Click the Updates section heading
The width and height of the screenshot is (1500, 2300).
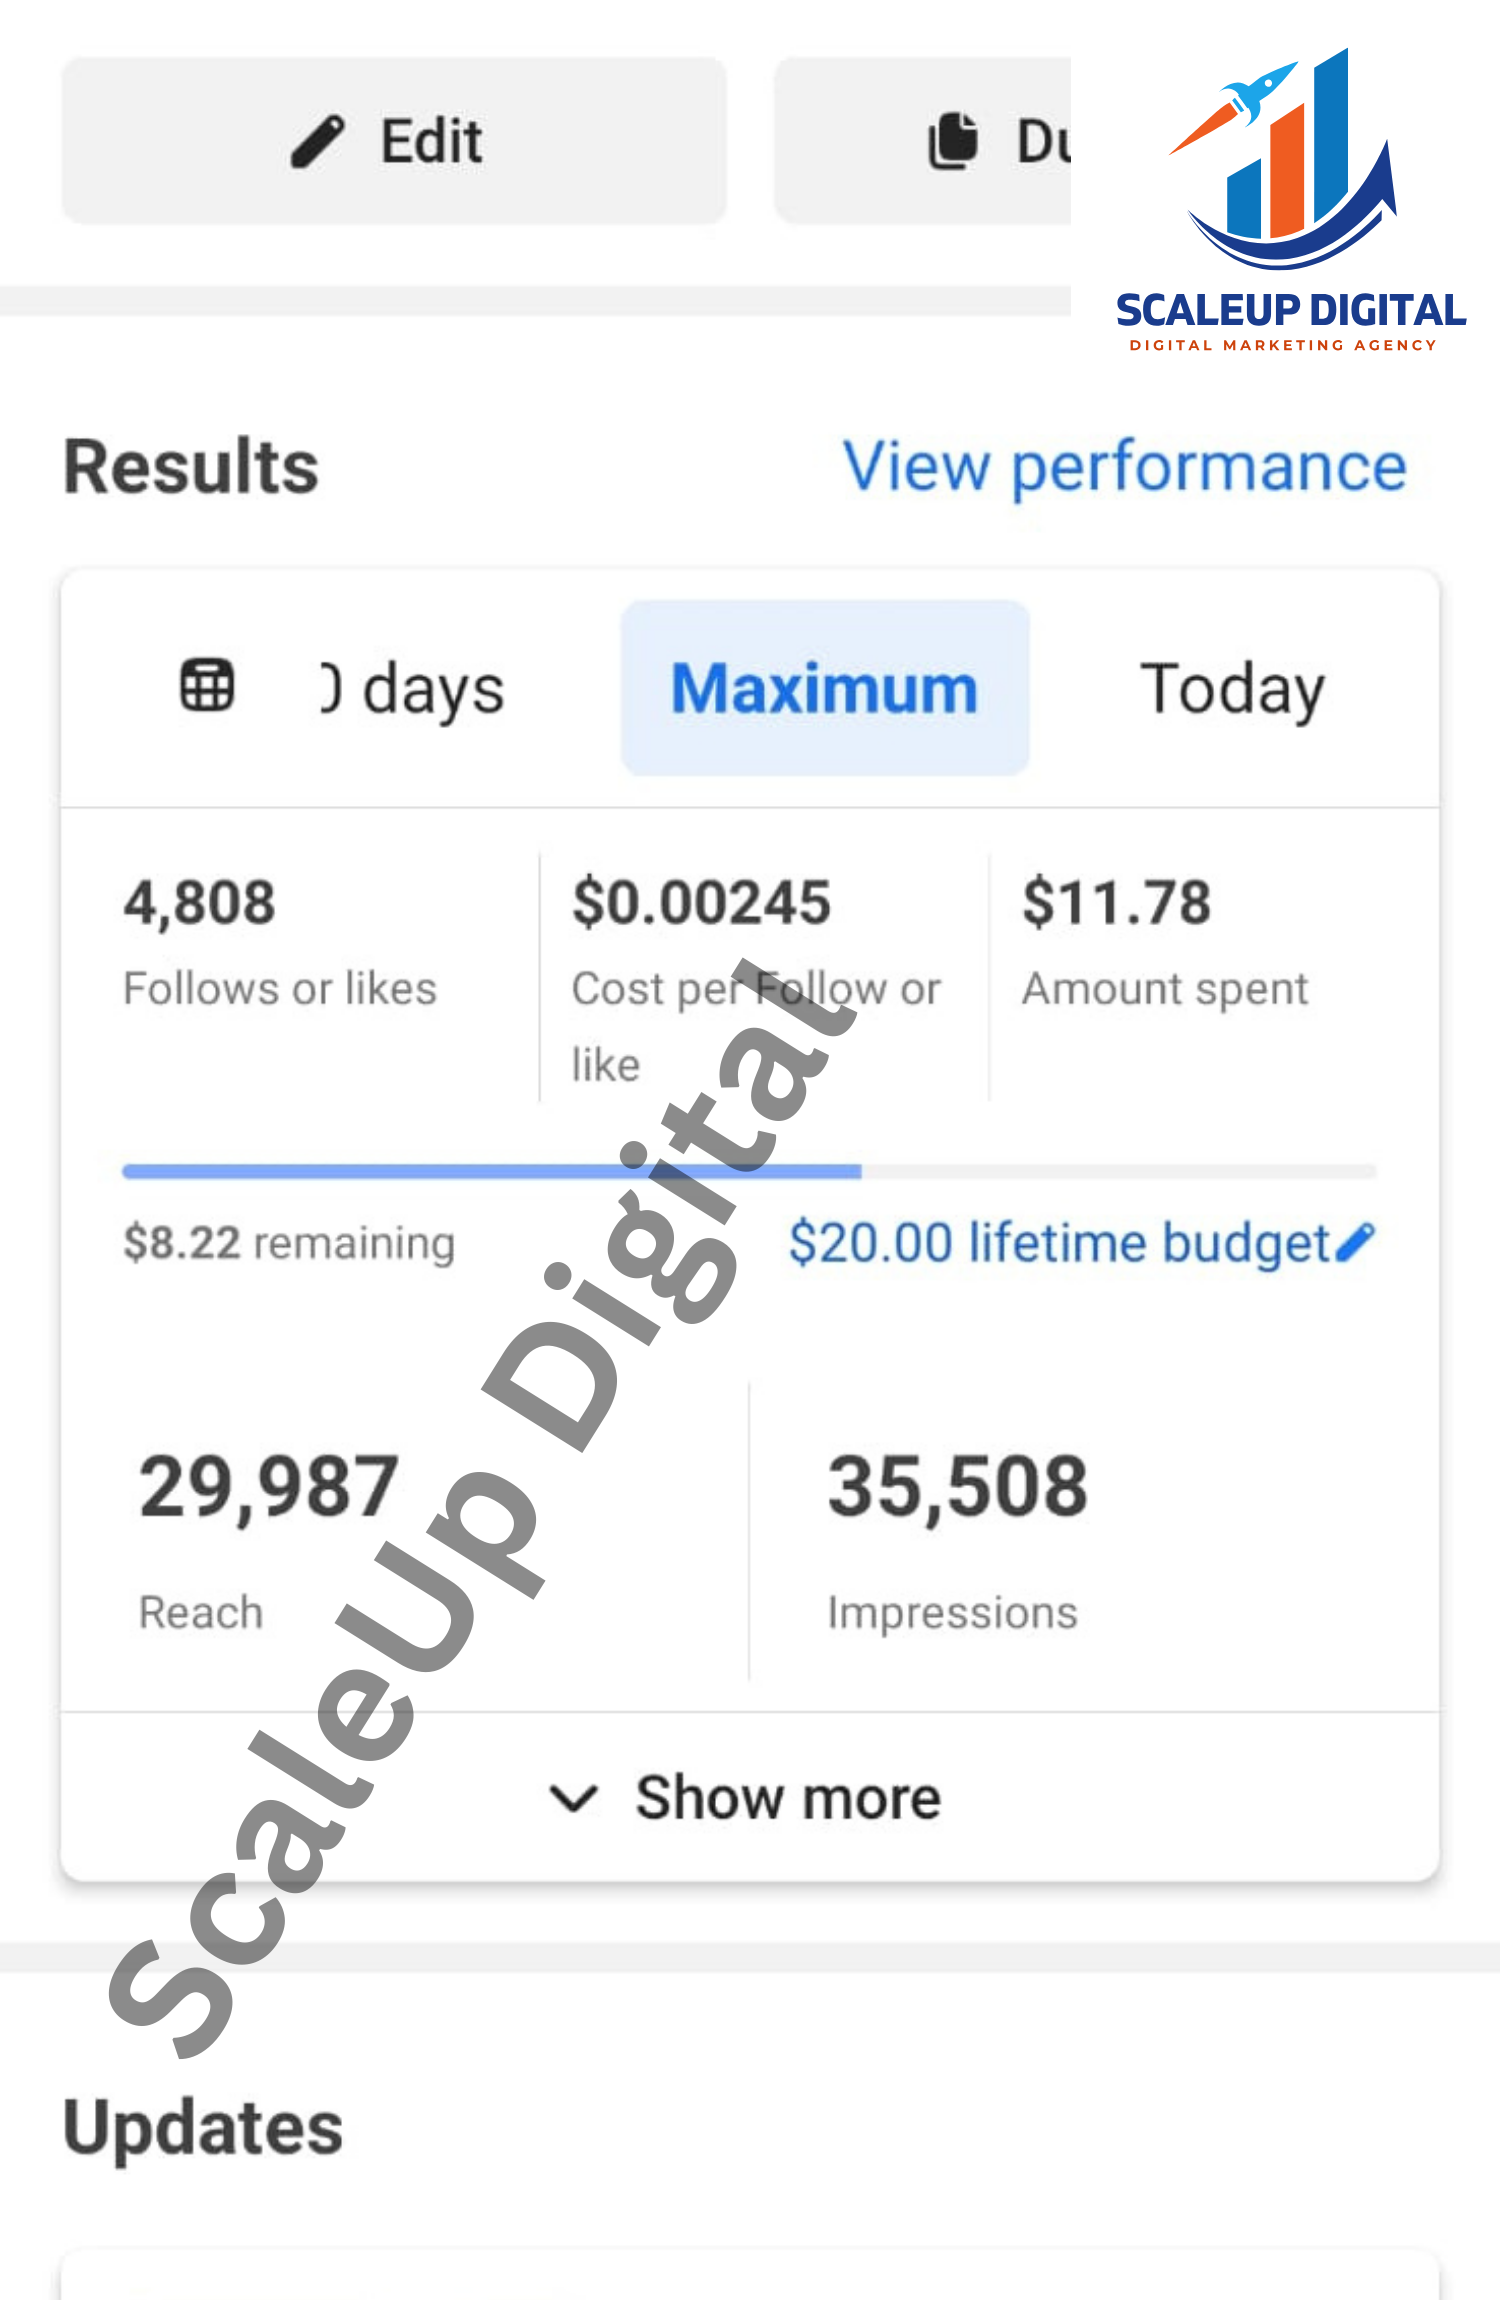tap(203, 2127)
